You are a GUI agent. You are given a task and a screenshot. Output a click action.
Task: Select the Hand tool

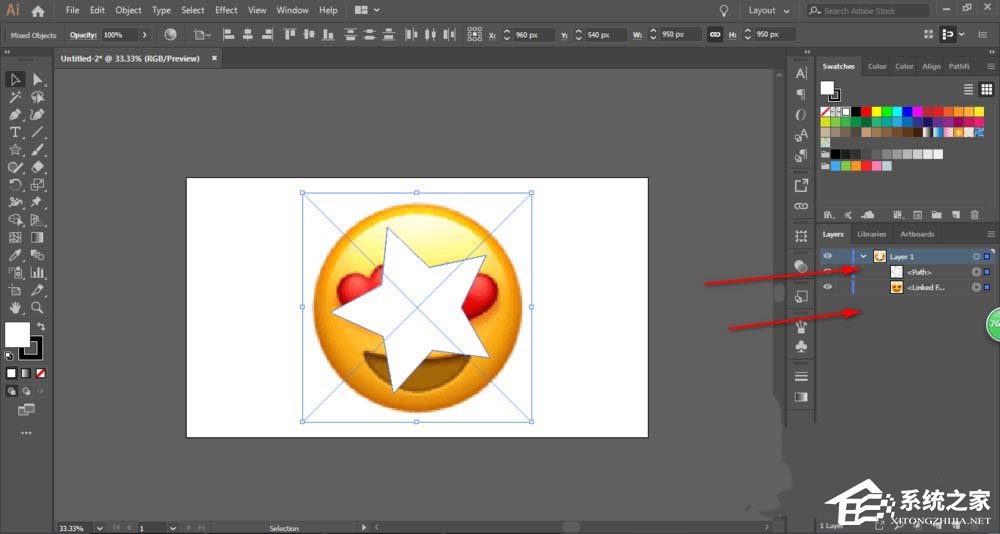tap(15, 307)
